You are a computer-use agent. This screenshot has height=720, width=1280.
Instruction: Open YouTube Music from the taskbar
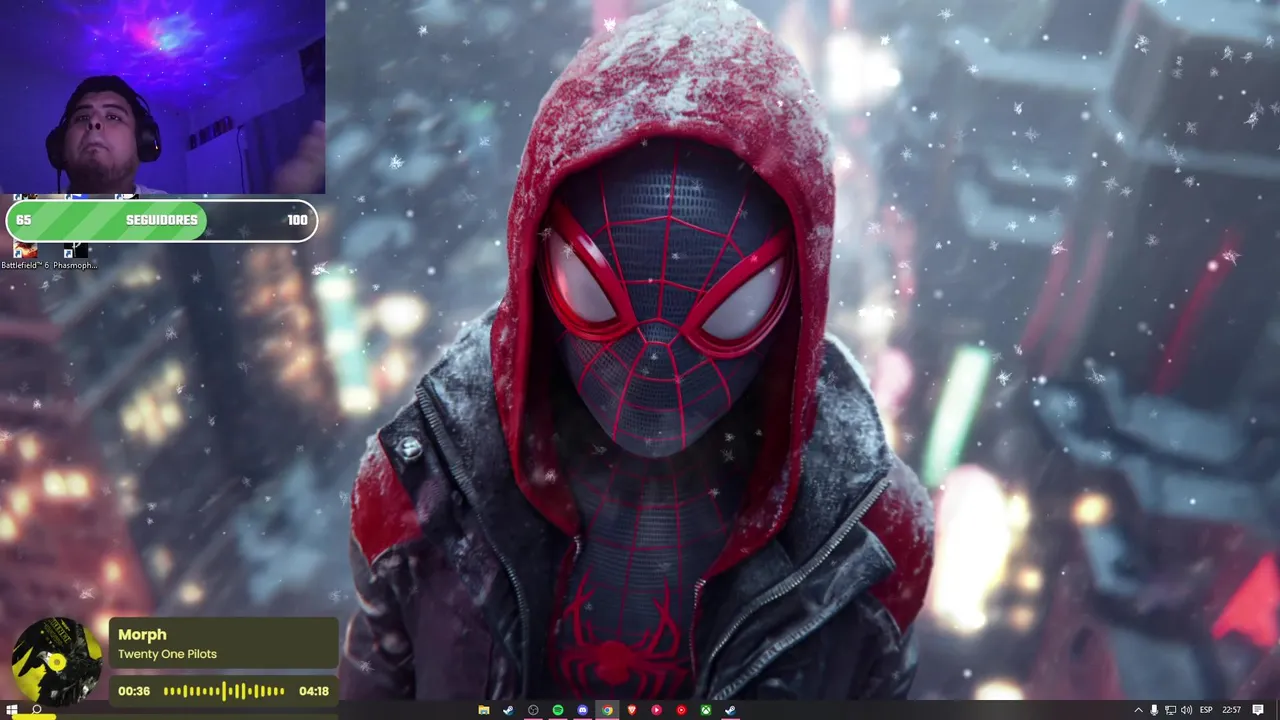tap(681, 710)
